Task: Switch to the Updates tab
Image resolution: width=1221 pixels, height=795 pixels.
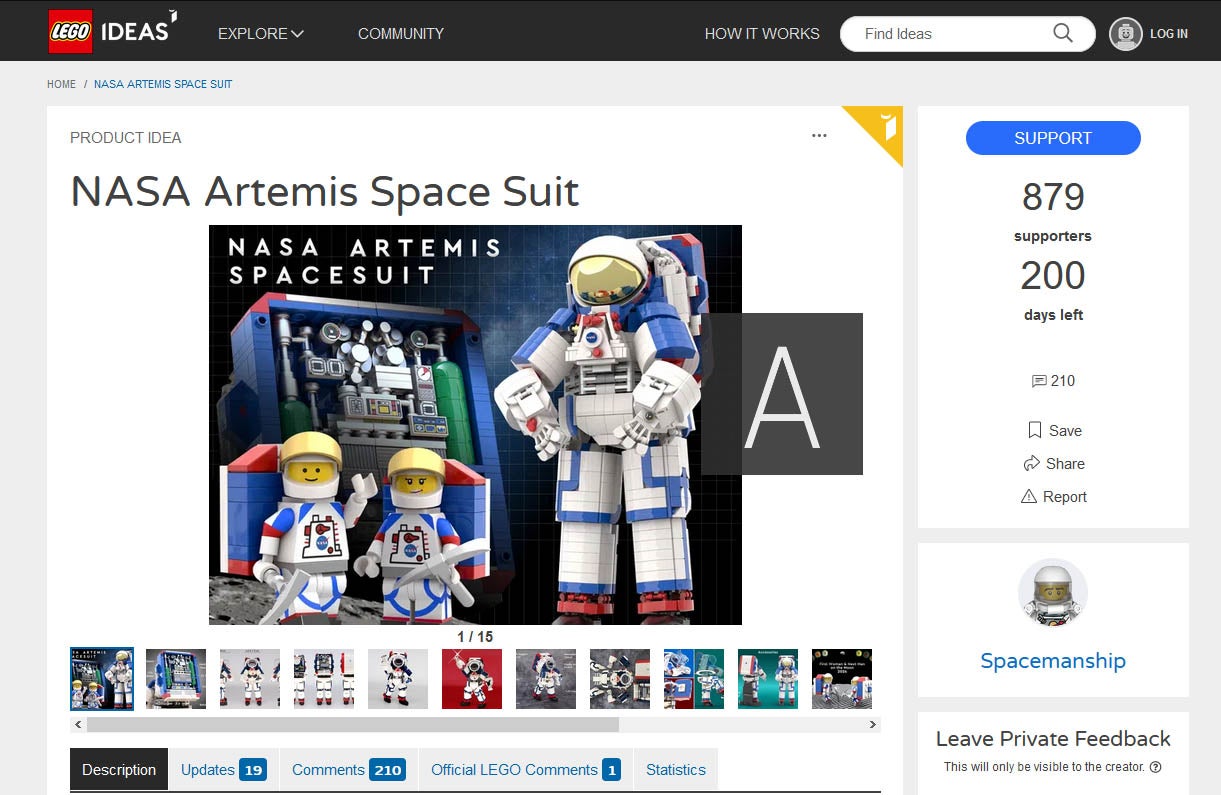Action: pos(223,770)
